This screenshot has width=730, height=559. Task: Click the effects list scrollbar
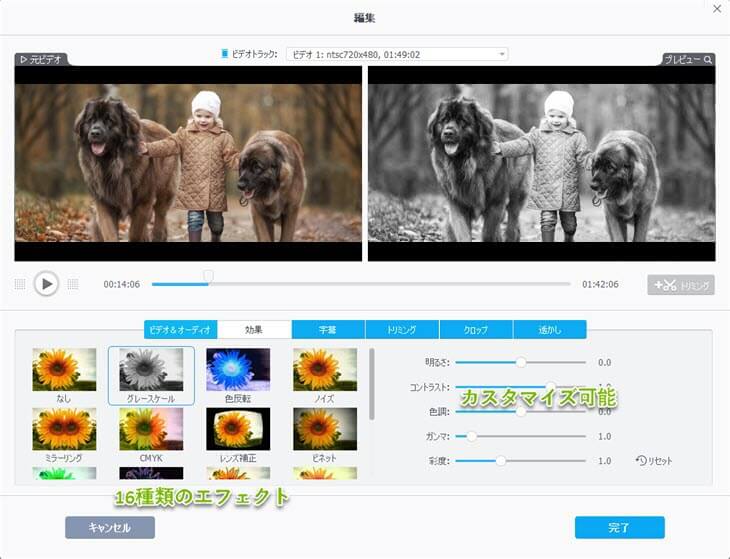(x=373, y=385)
